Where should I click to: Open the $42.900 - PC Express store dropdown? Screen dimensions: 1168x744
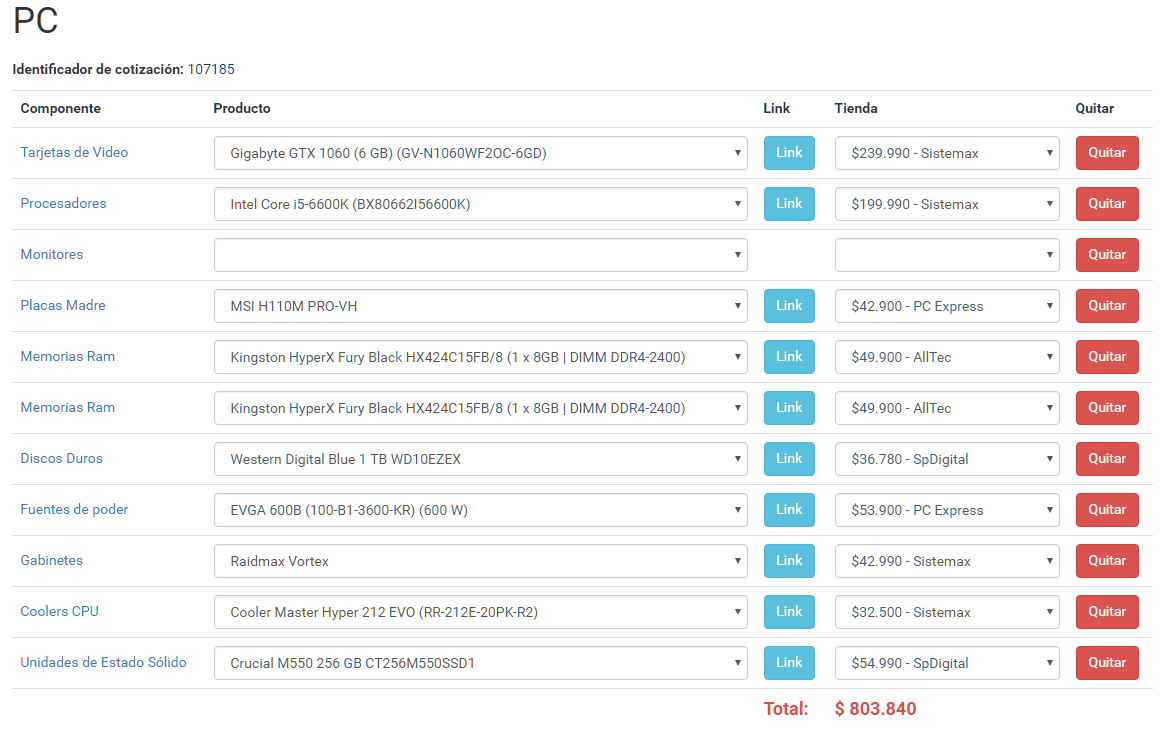(947, 306)
